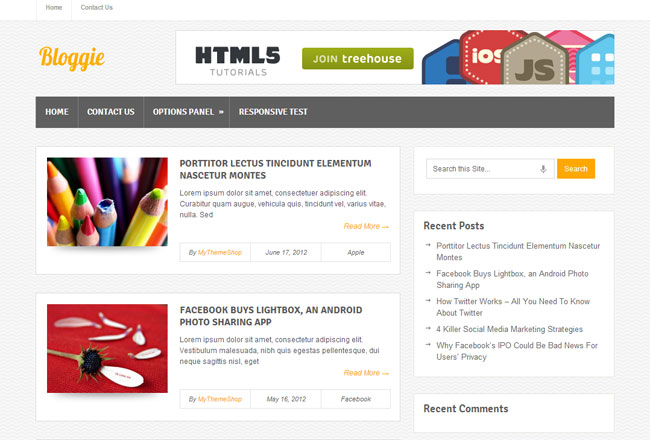
Task: Click the JS badge in the banner
Action: [535, 60]
